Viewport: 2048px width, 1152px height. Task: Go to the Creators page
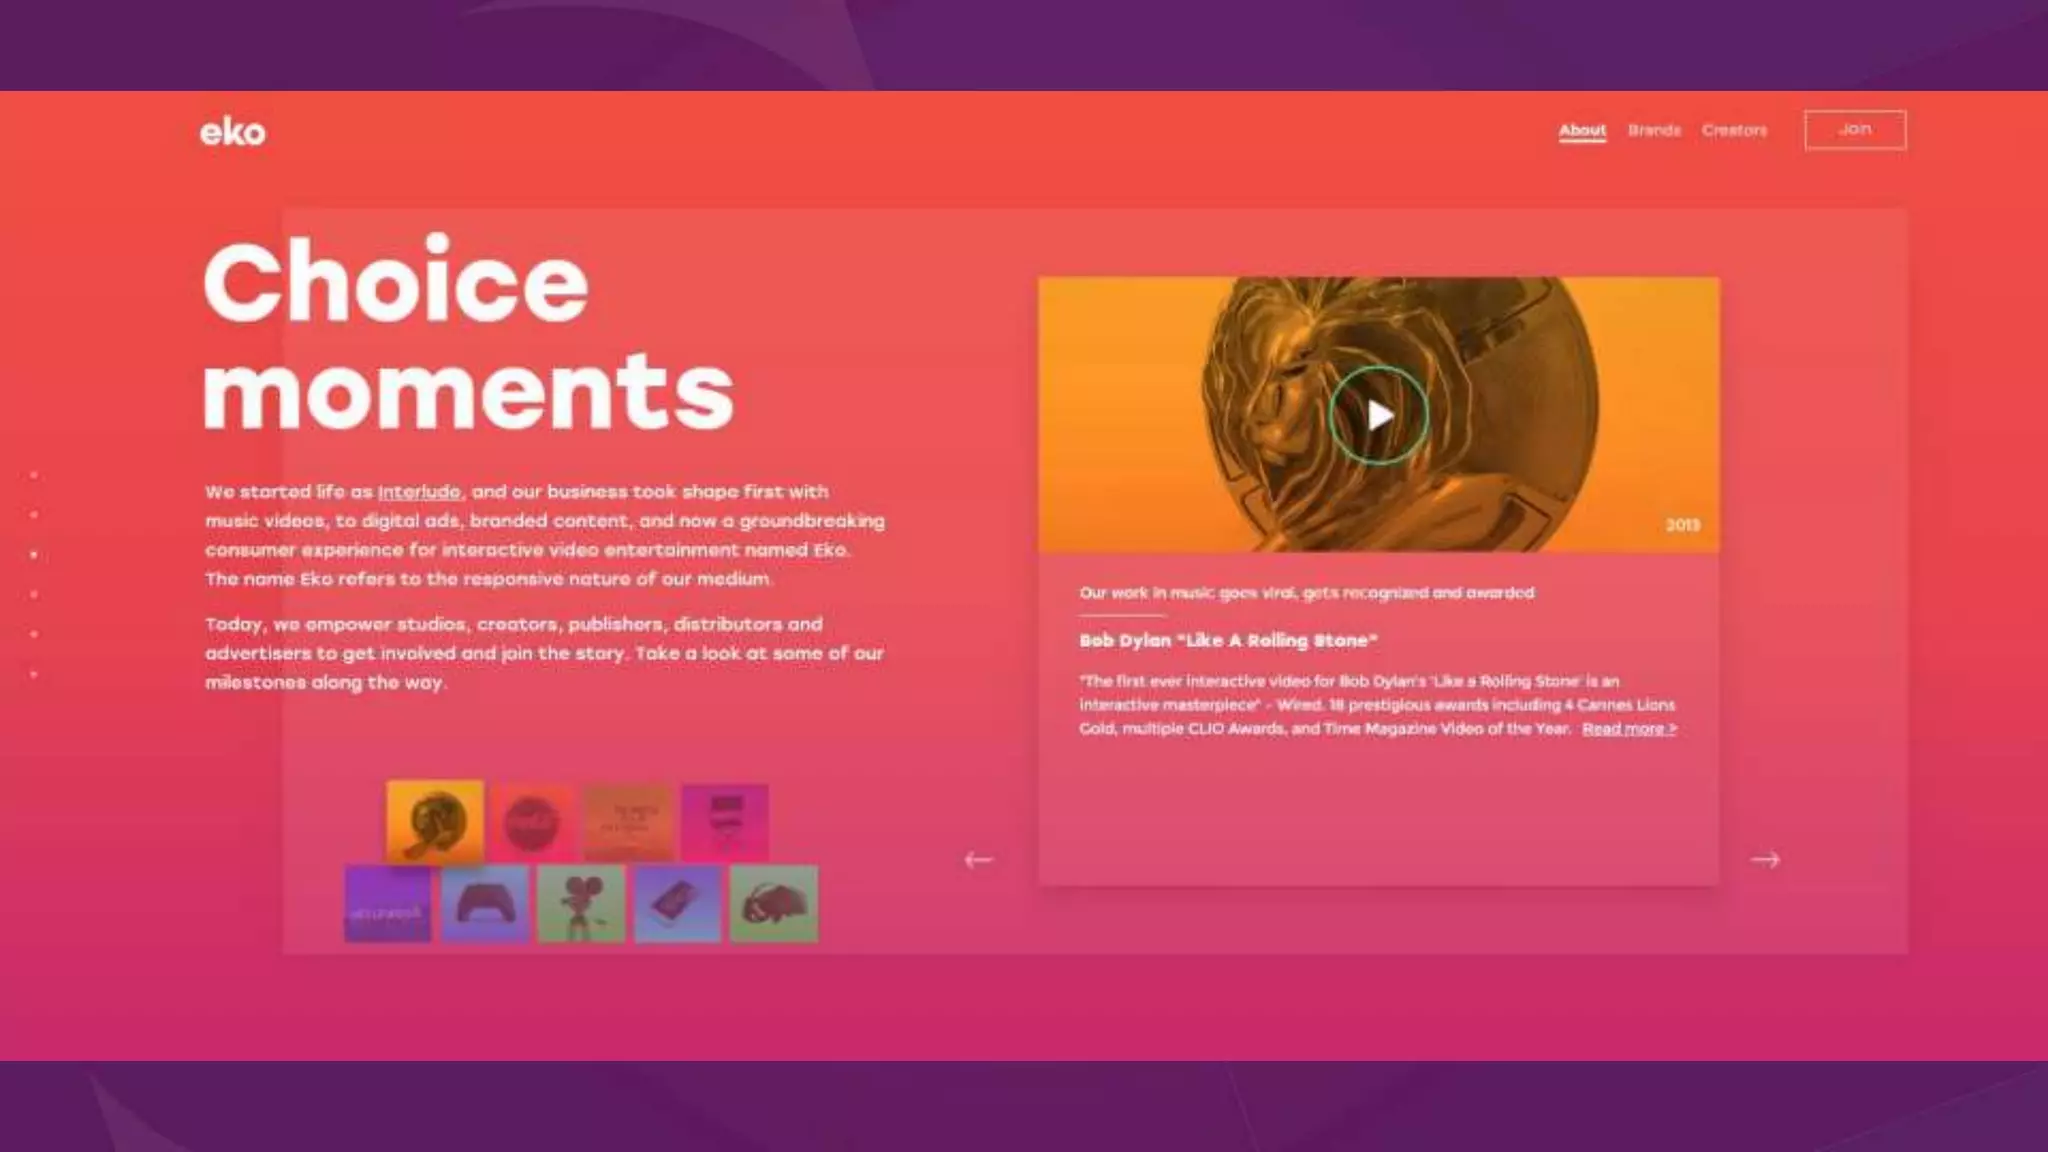[x=1734, y=130]
